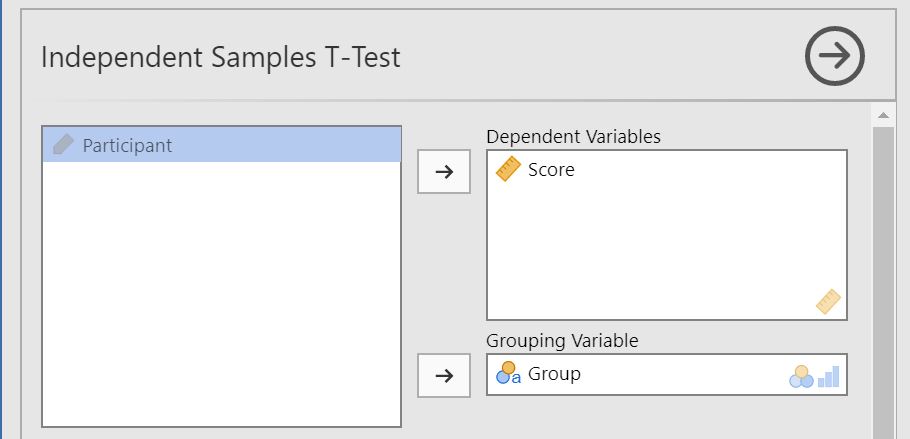
Task: Click the pencil icon beside Participant
Action: pos(62,145)
